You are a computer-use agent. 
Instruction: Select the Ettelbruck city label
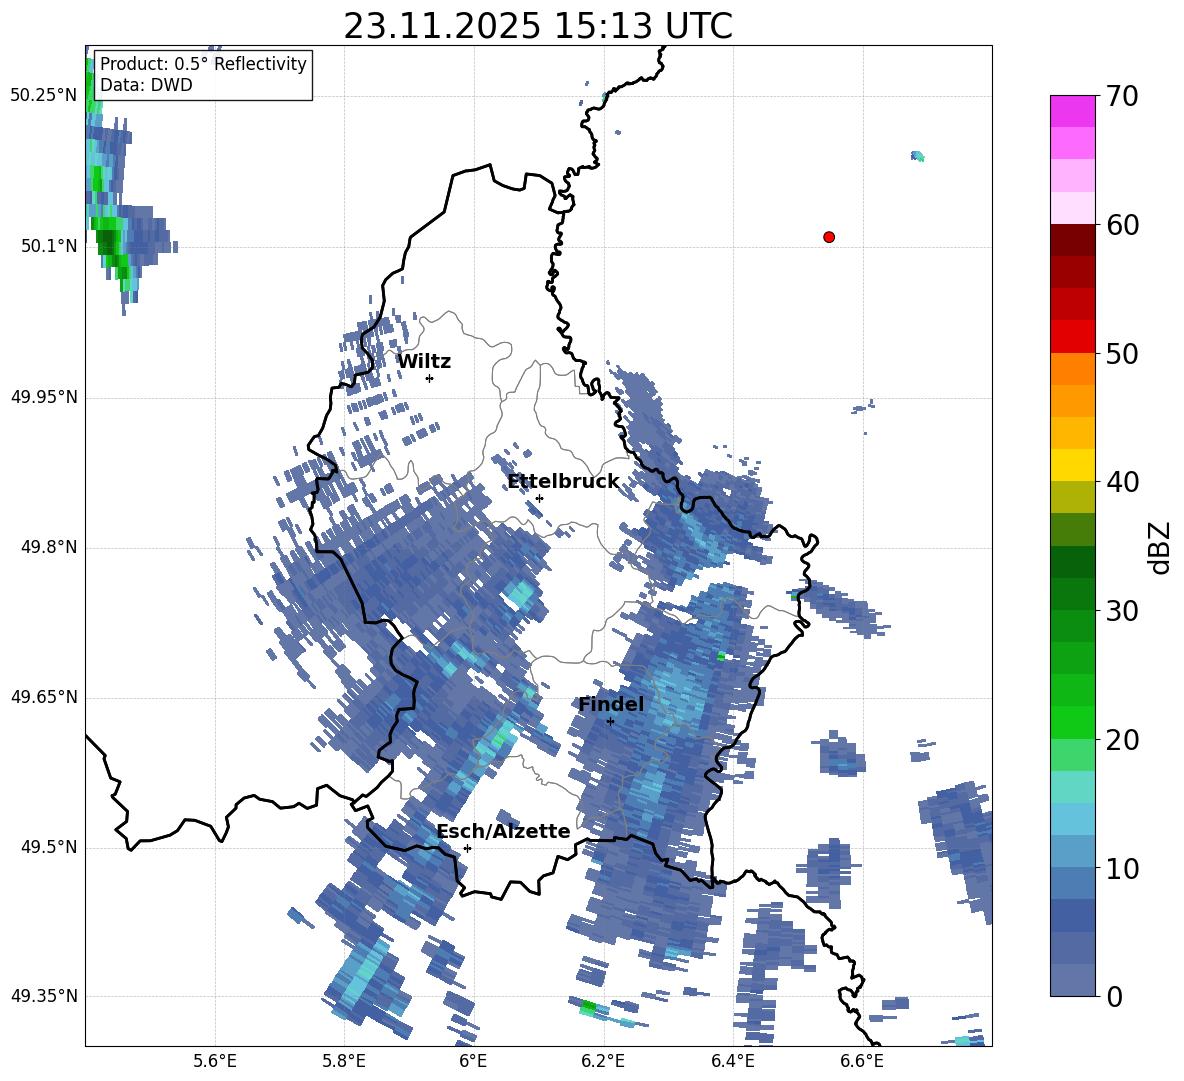pyautogui.click(x=563, y=482)
